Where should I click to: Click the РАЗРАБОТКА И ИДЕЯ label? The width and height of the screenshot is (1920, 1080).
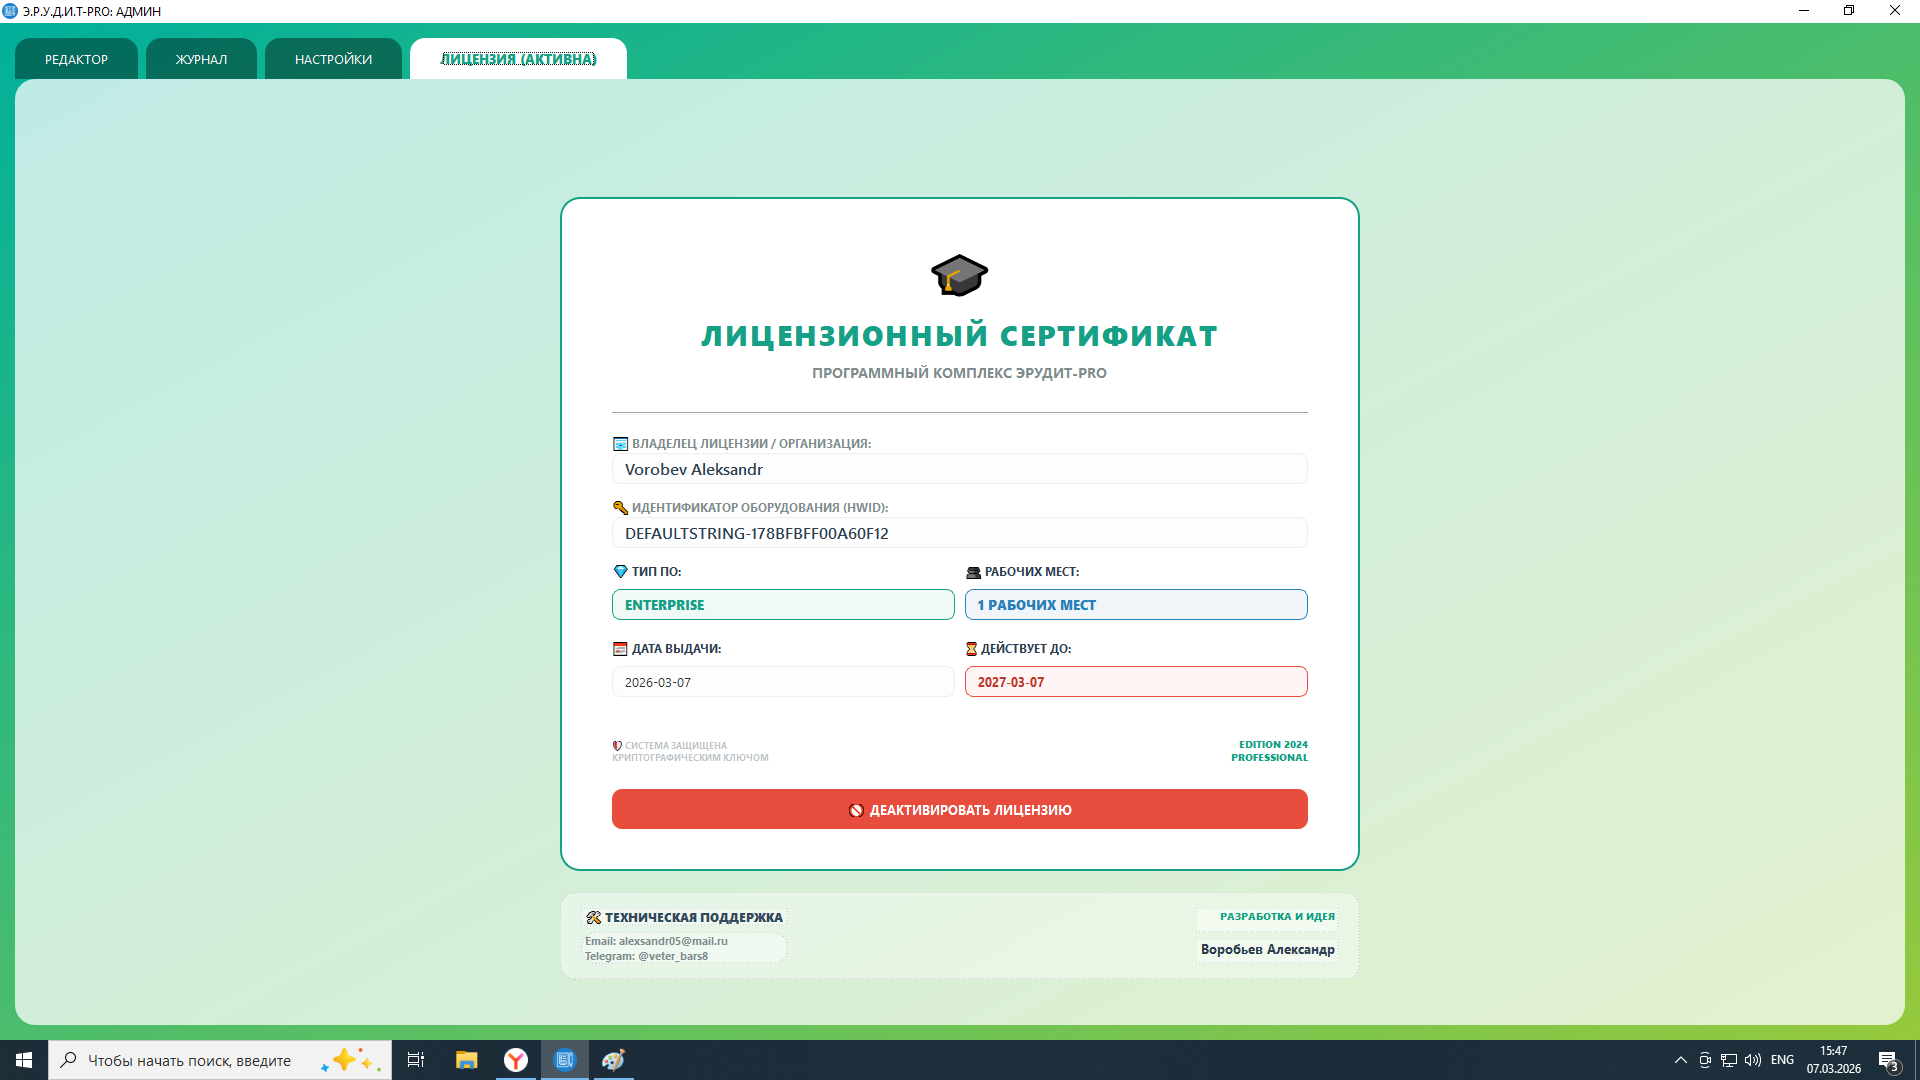(1277, 916)
